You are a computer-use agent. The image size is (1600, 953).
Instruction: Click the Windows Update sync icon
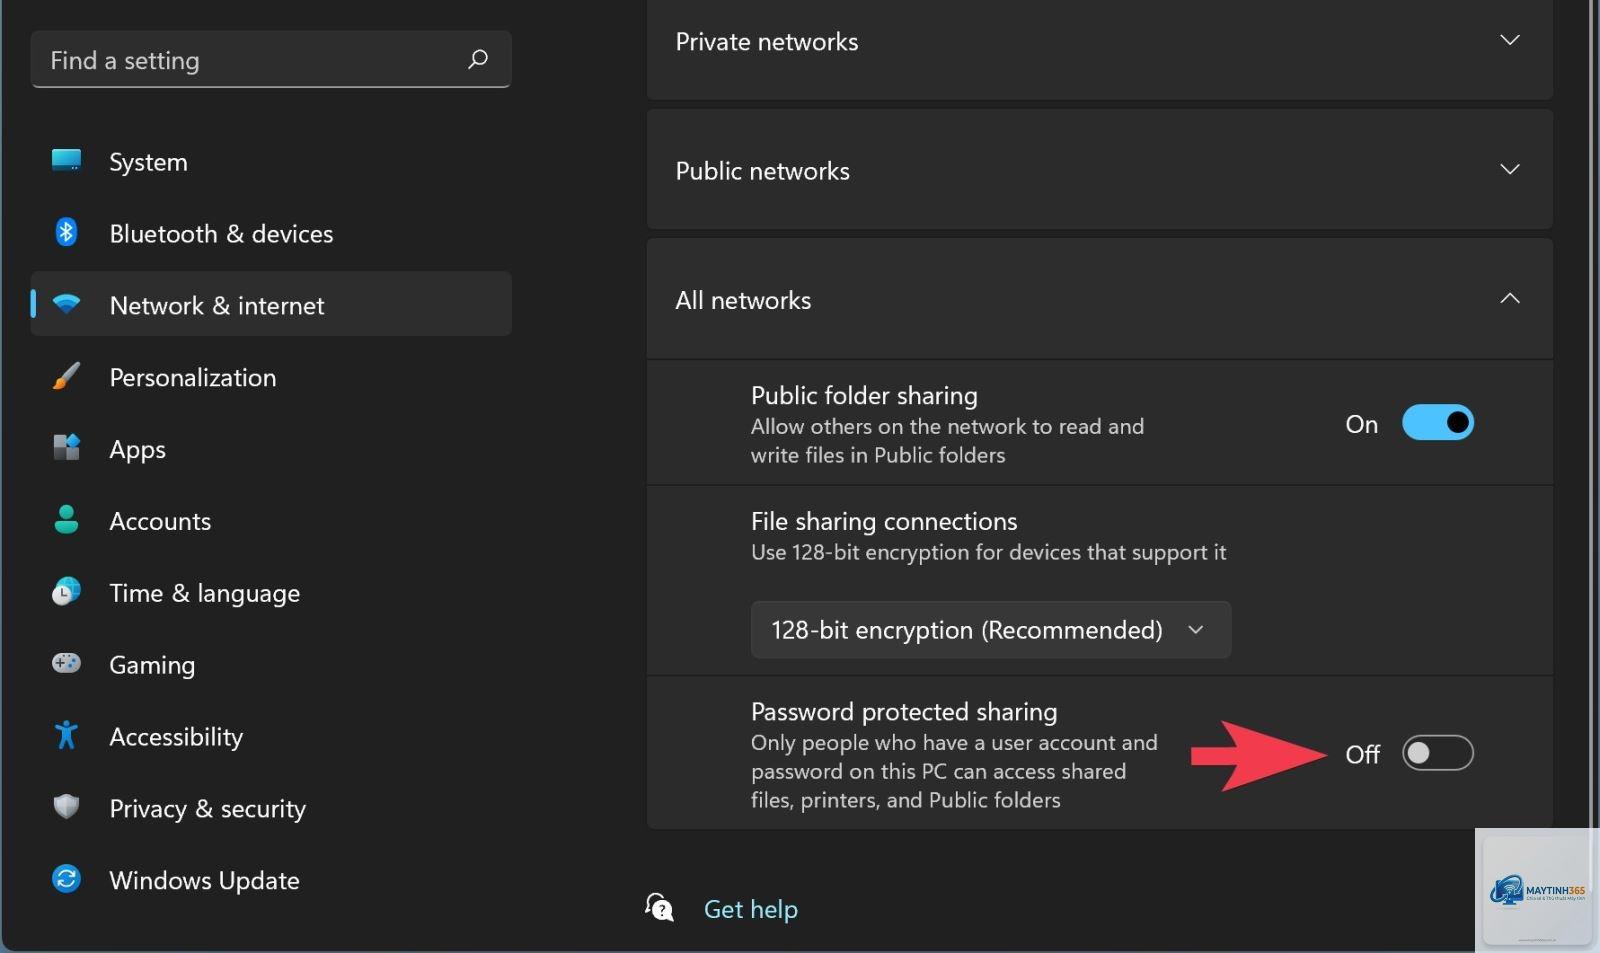tap(66, 878)
